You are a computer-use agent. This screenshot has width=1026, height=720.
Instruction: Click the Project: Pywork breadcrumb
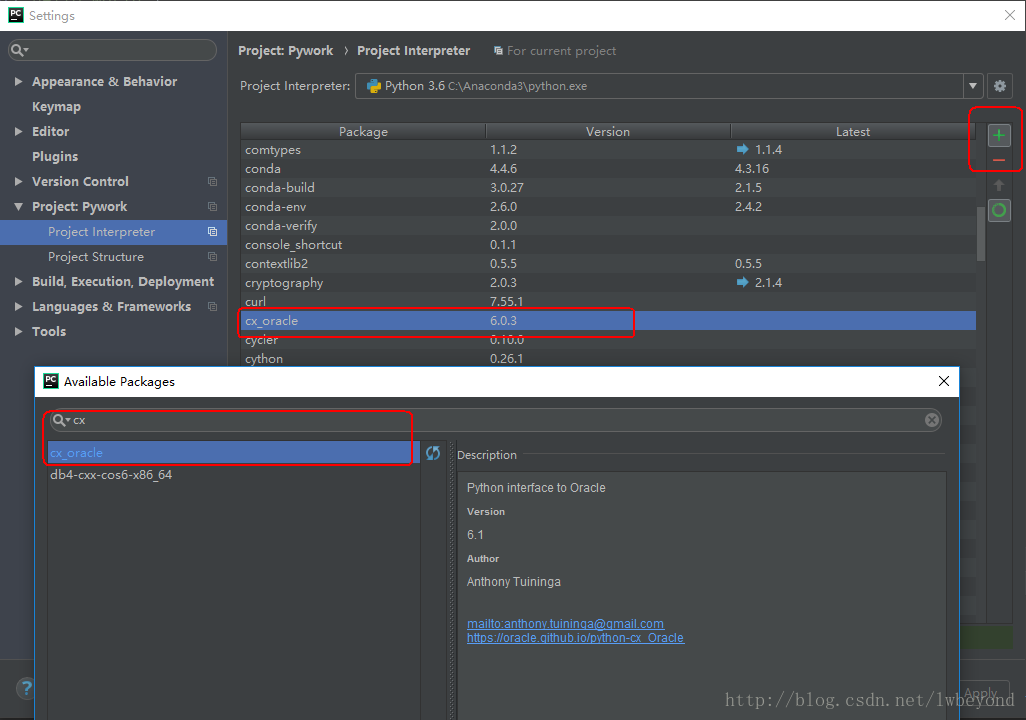pyautogui.click(x=285, y=50)
